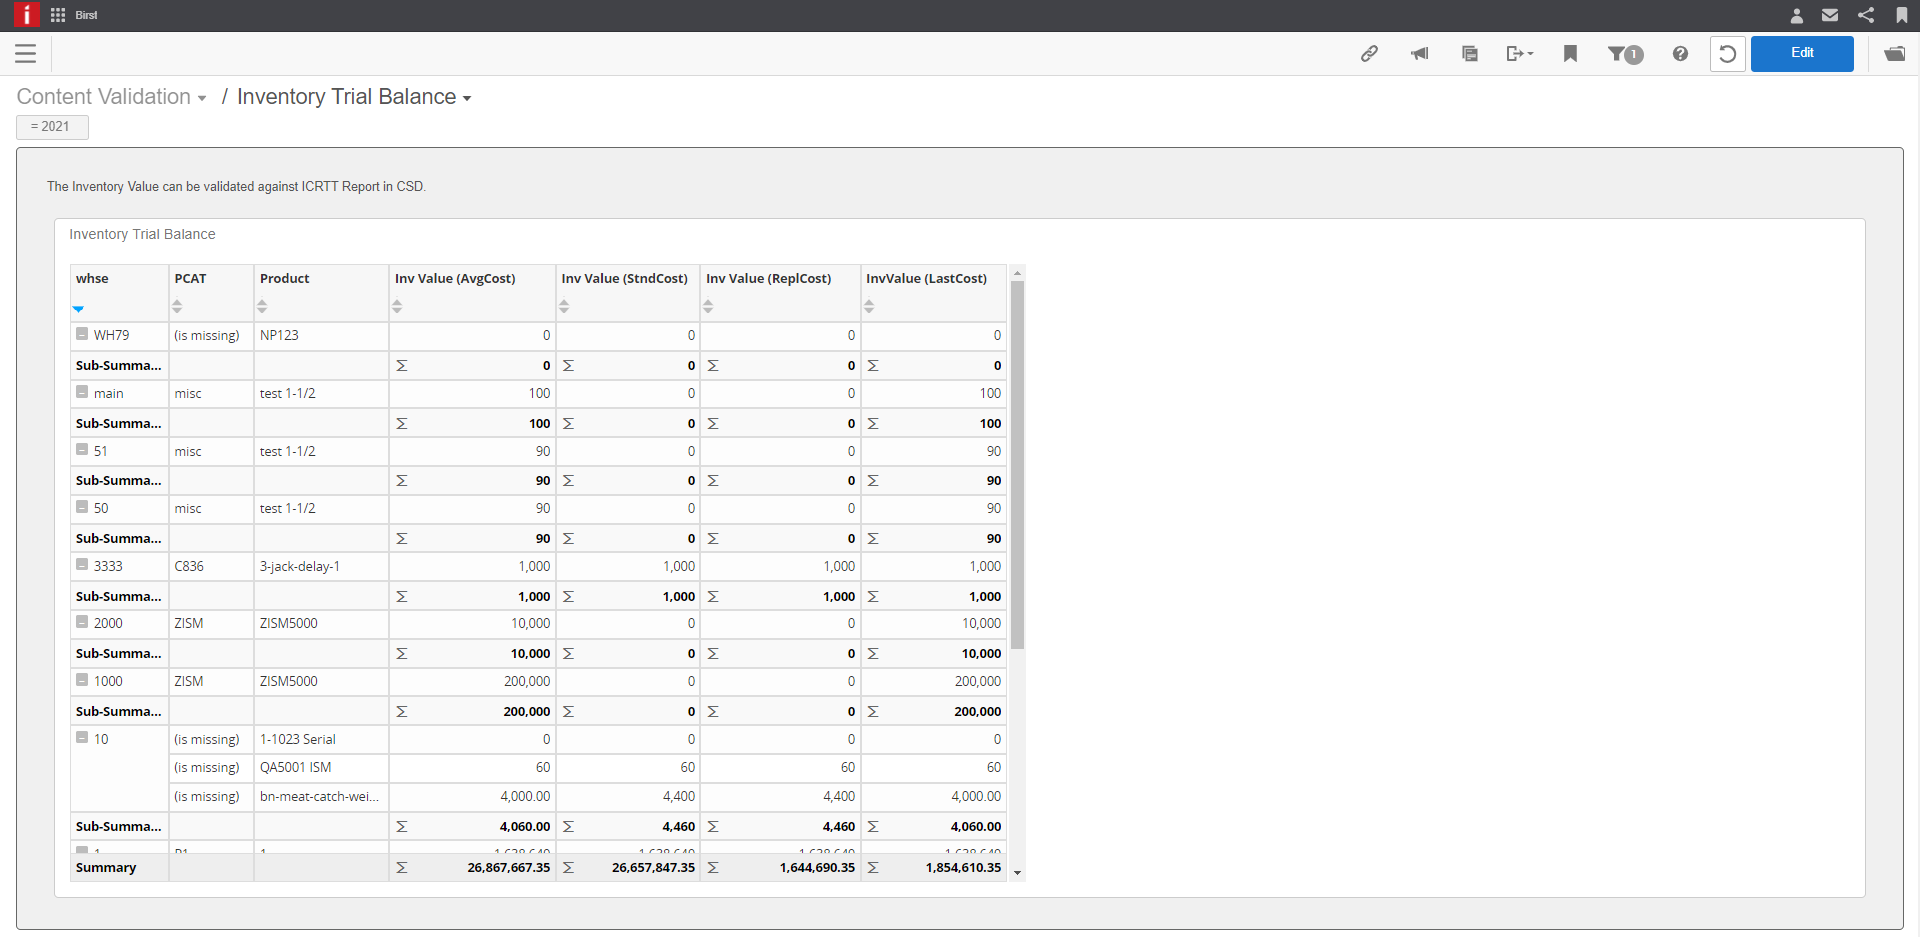1920x937 pixels.
Task: Open the apps grid menu beside Birst logo
Action: click(x=57, y=15)
